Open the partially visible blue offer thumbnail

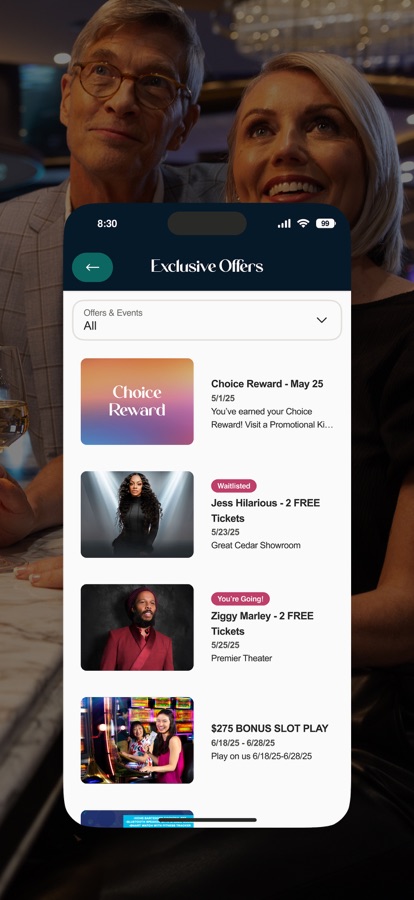coord(137,818)
